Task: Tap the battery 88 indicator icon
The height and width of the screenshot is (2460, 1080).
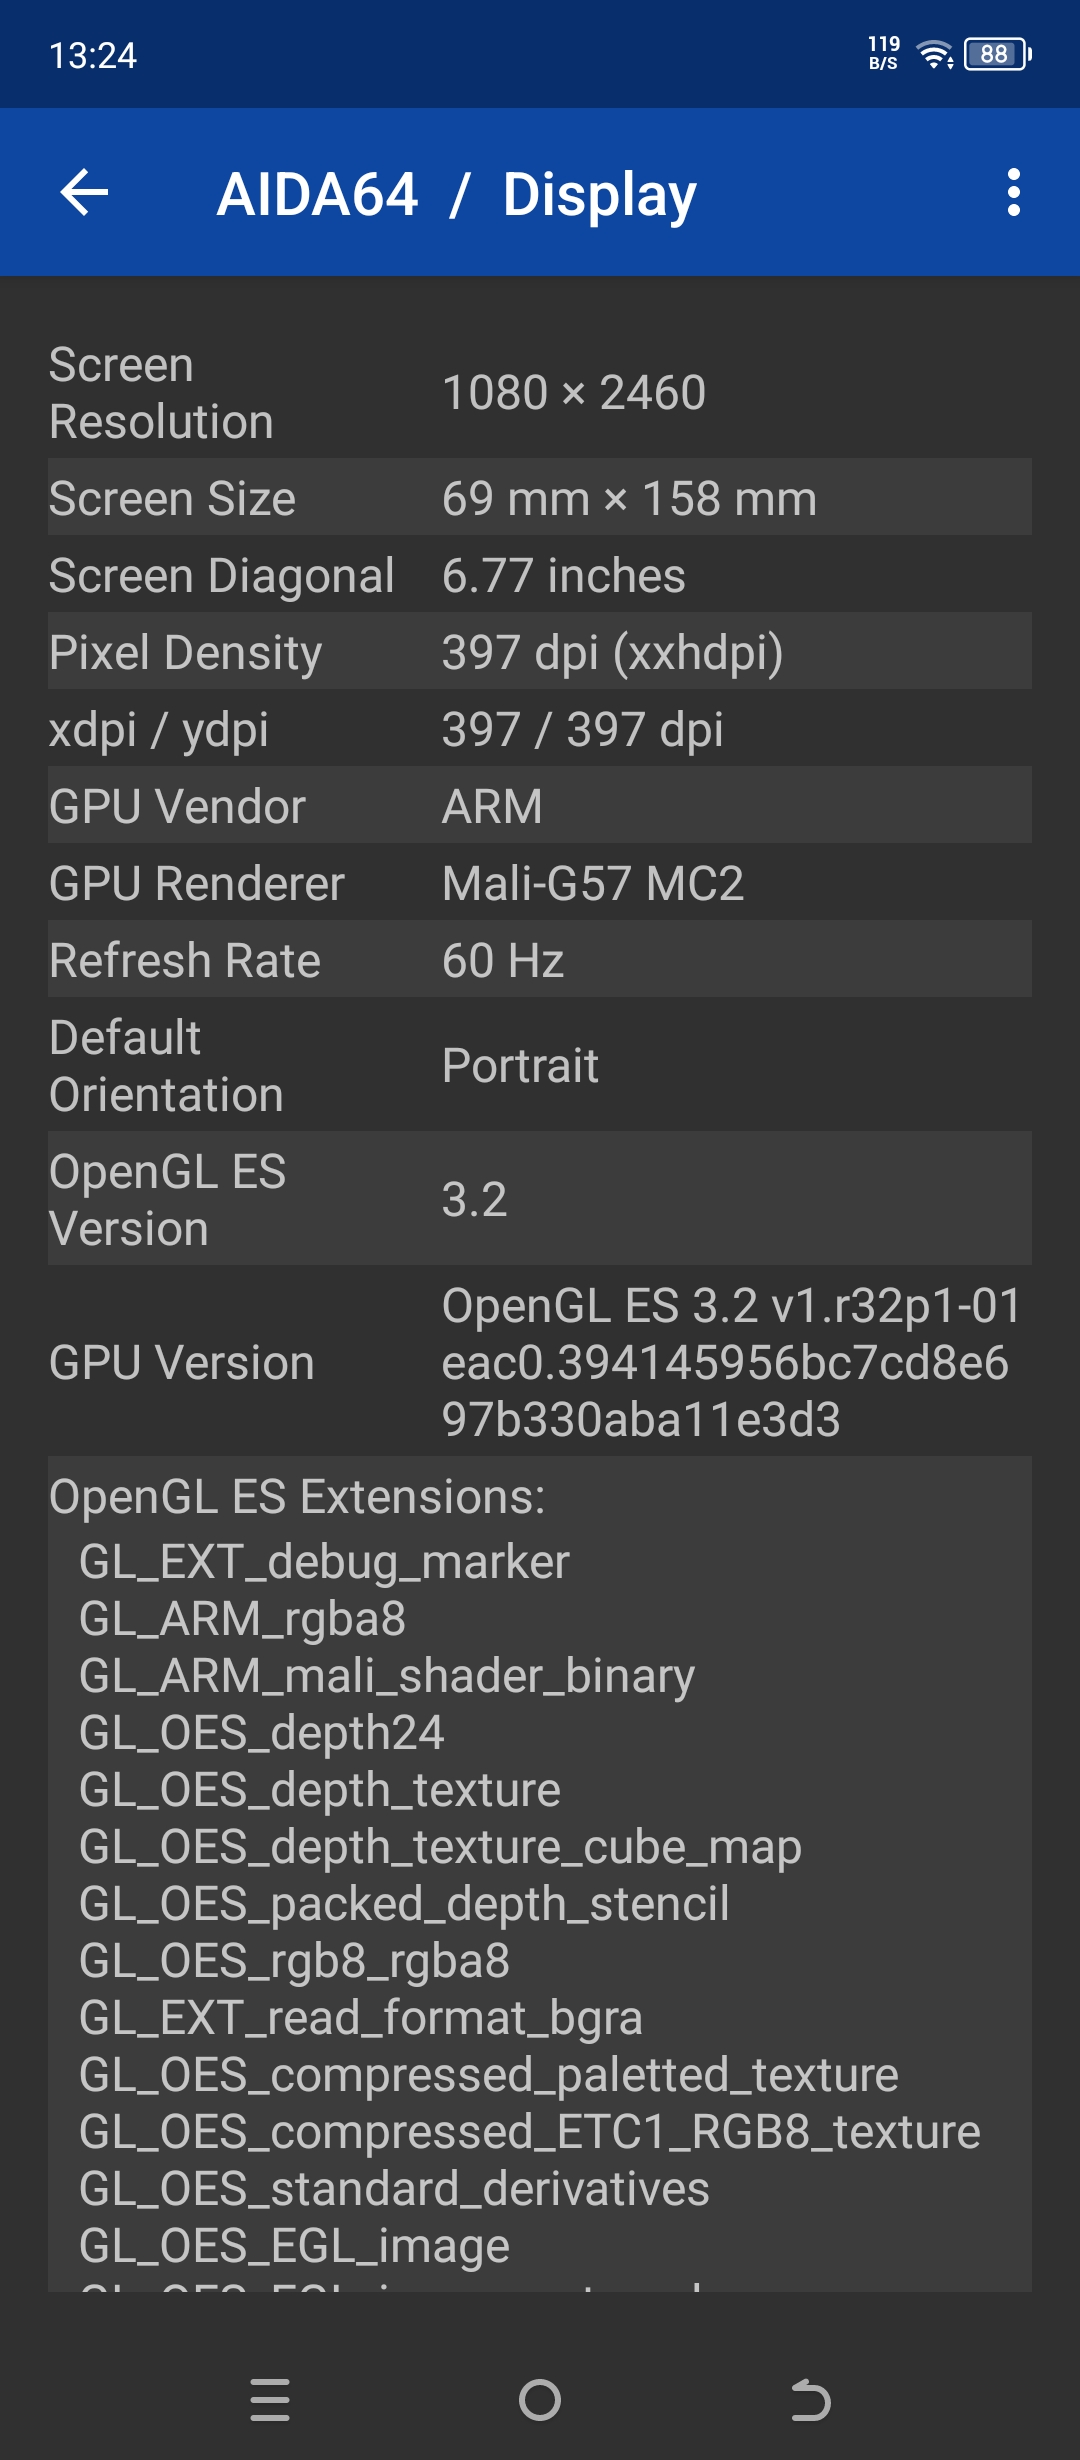Action: [x=998, y=54]
